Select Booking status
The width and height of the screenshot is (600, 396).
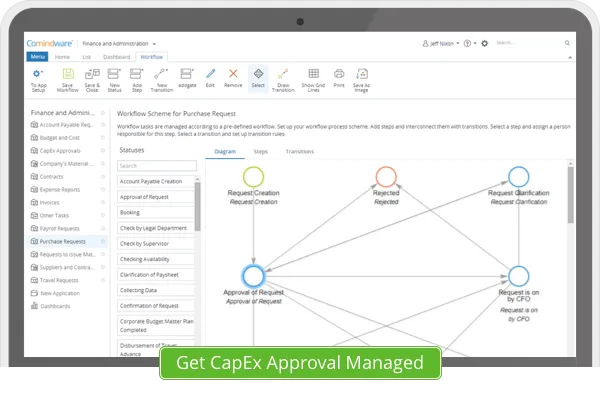tap(156, 213)
